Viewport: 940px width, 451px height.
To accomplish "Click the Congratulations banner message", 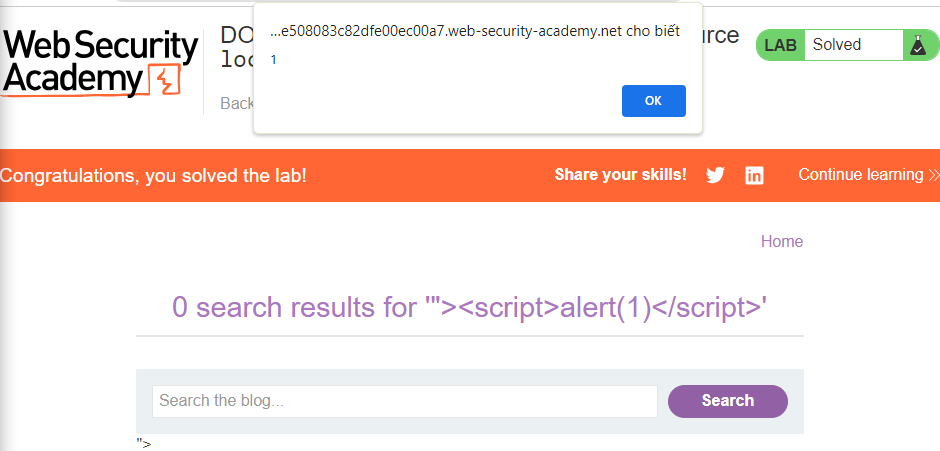I will (x=153, y=176).
